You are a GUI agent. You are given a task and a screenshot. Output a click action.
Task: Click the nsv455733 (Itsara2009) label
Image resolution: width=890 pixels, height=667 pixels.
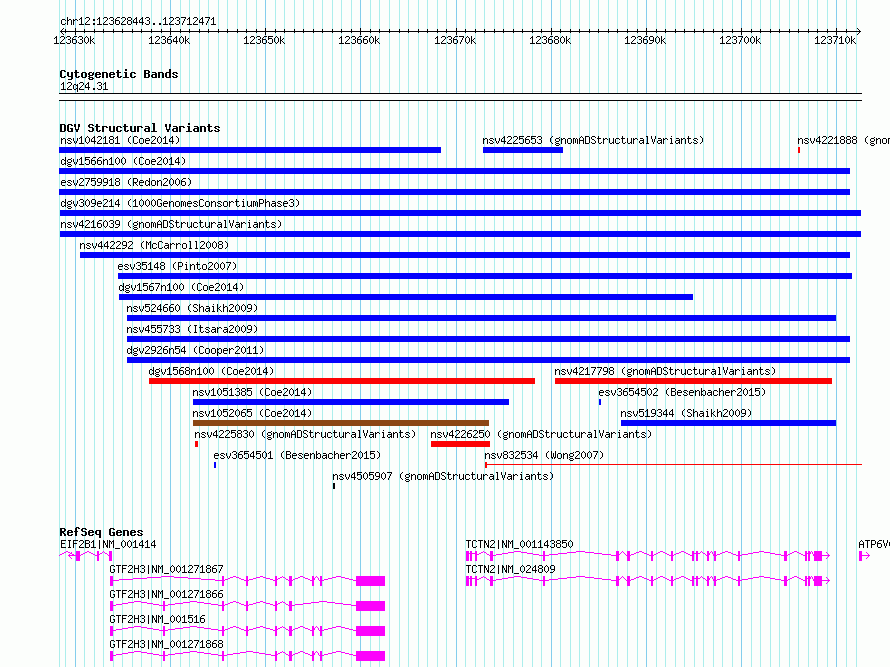192,329
